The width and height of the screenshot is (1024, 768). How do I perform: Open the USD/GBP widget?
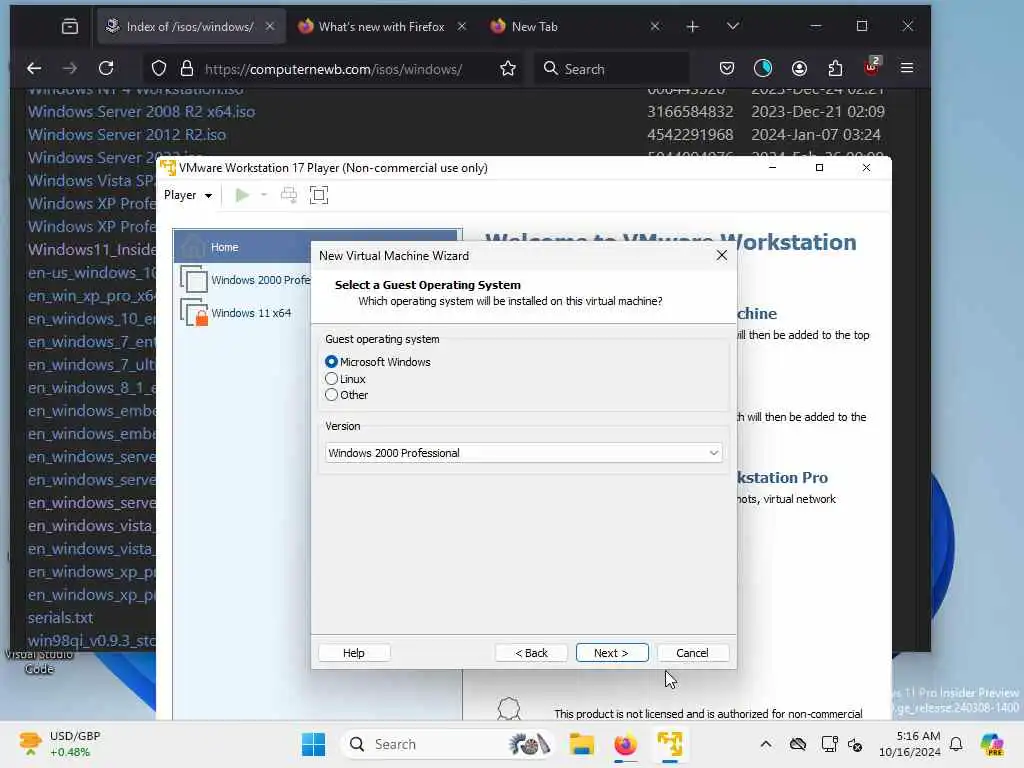pos(60,744)
